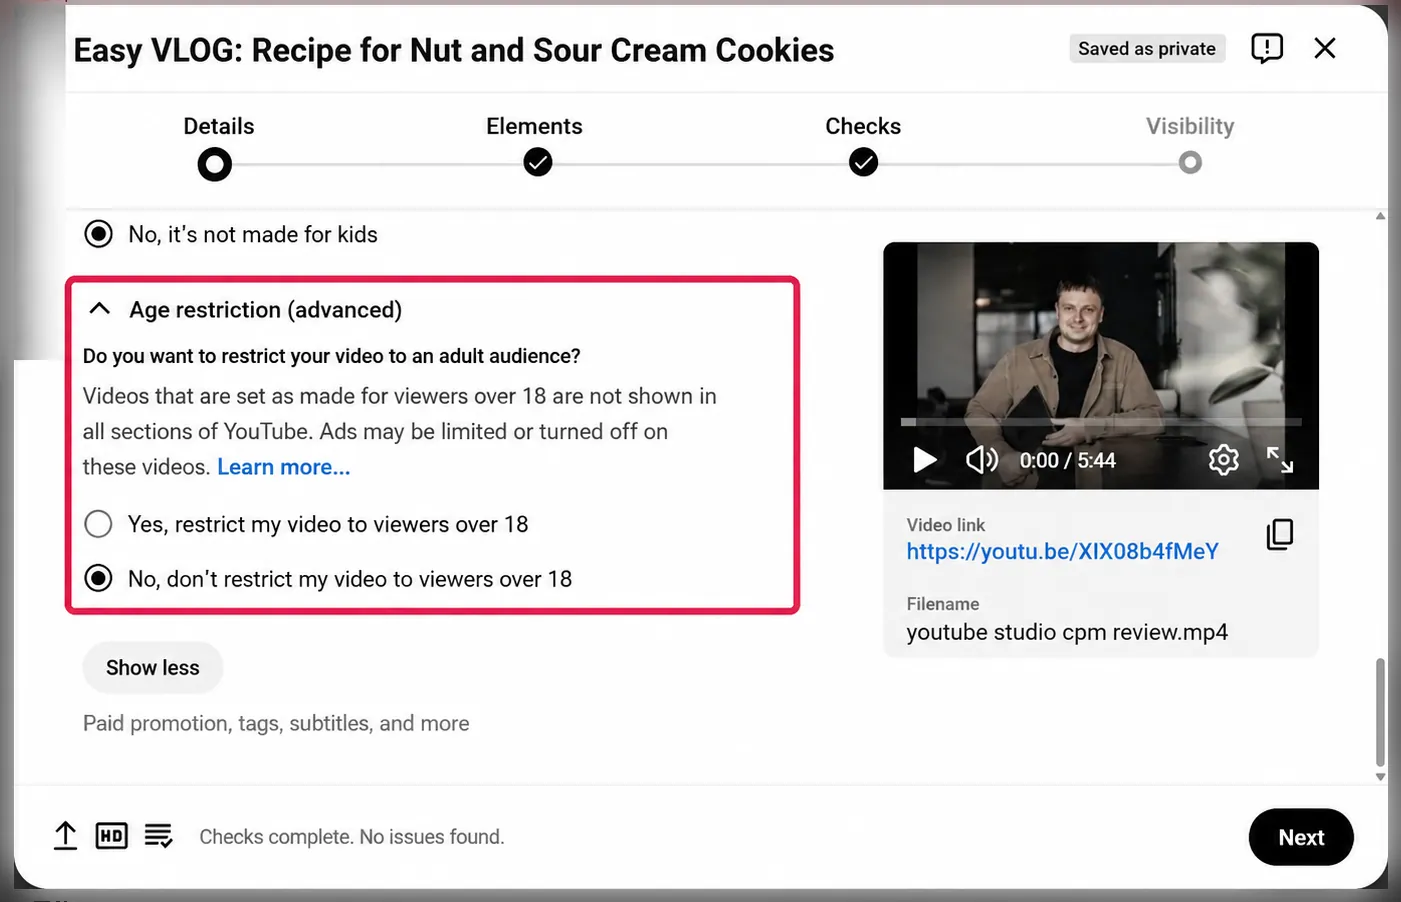
Task: Mute the video preview volume
Action: [982, 460]
